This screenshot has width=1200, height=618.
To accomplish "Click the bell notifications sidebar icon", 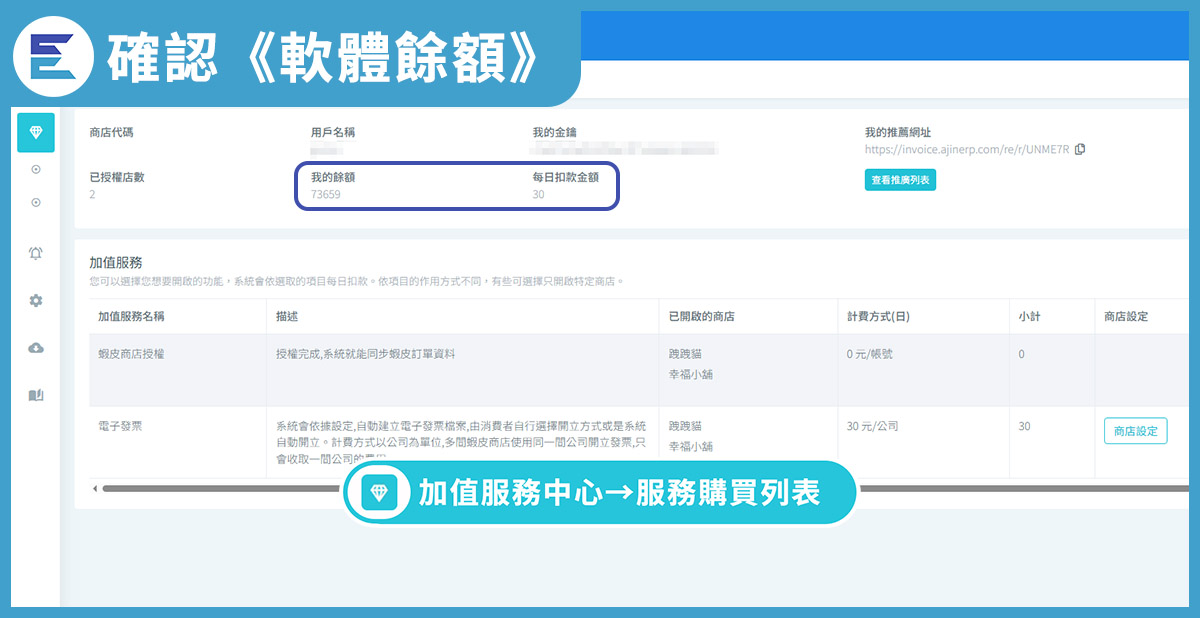I will coord(36,253).
